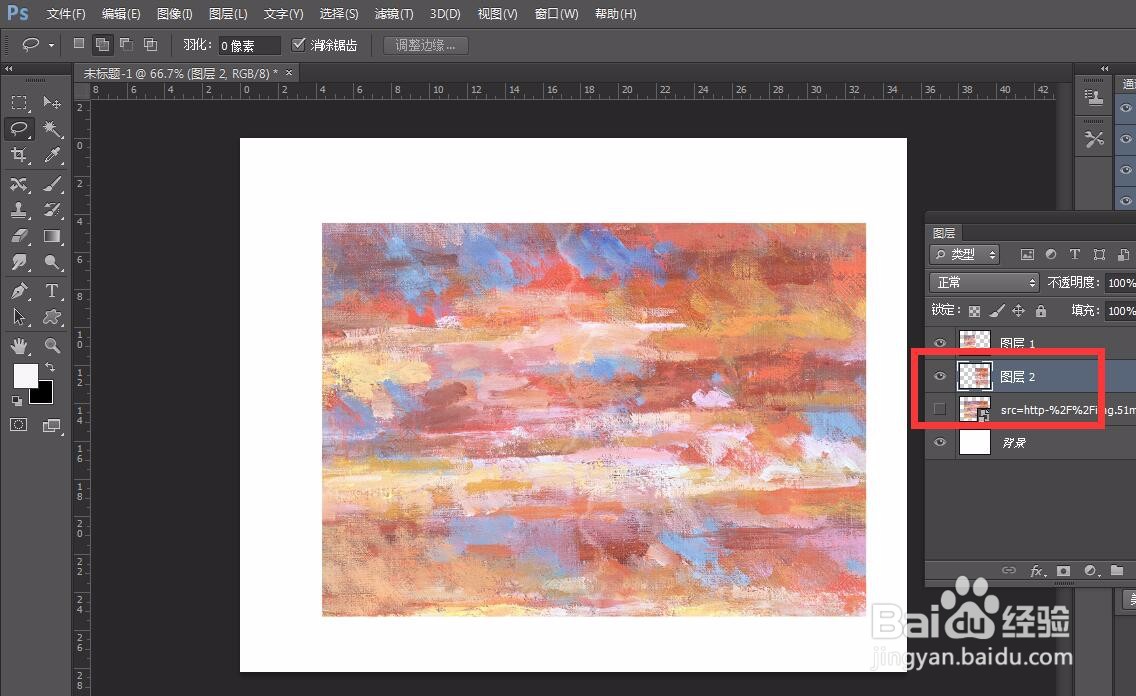Click the foreground color swatch
This screenshot has height=696, width=1136.
[x=25, y=375]
